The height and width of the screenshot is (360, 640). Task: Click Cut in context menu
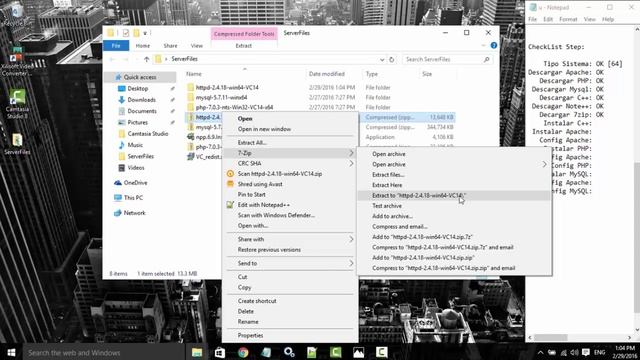coord(242,277)
